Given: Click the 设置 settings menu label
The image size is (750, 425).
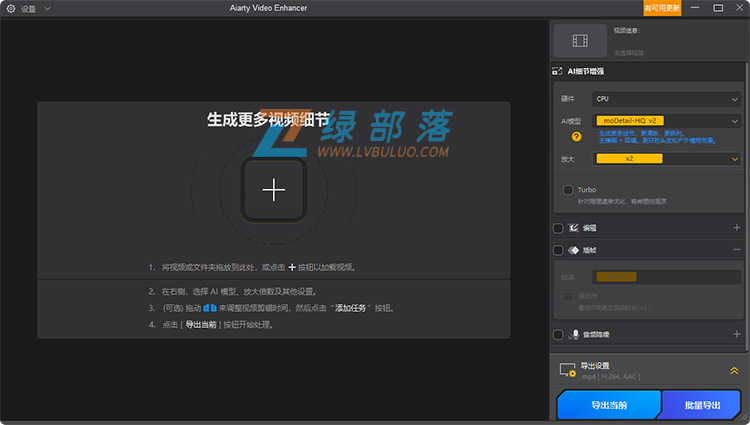Looking at the screenshot, I should (x=28, y=9).
